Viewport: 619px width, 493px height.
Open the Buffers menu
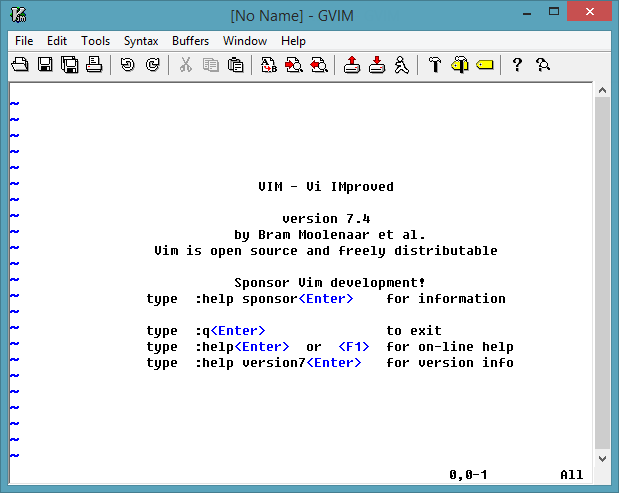[190, 41]
